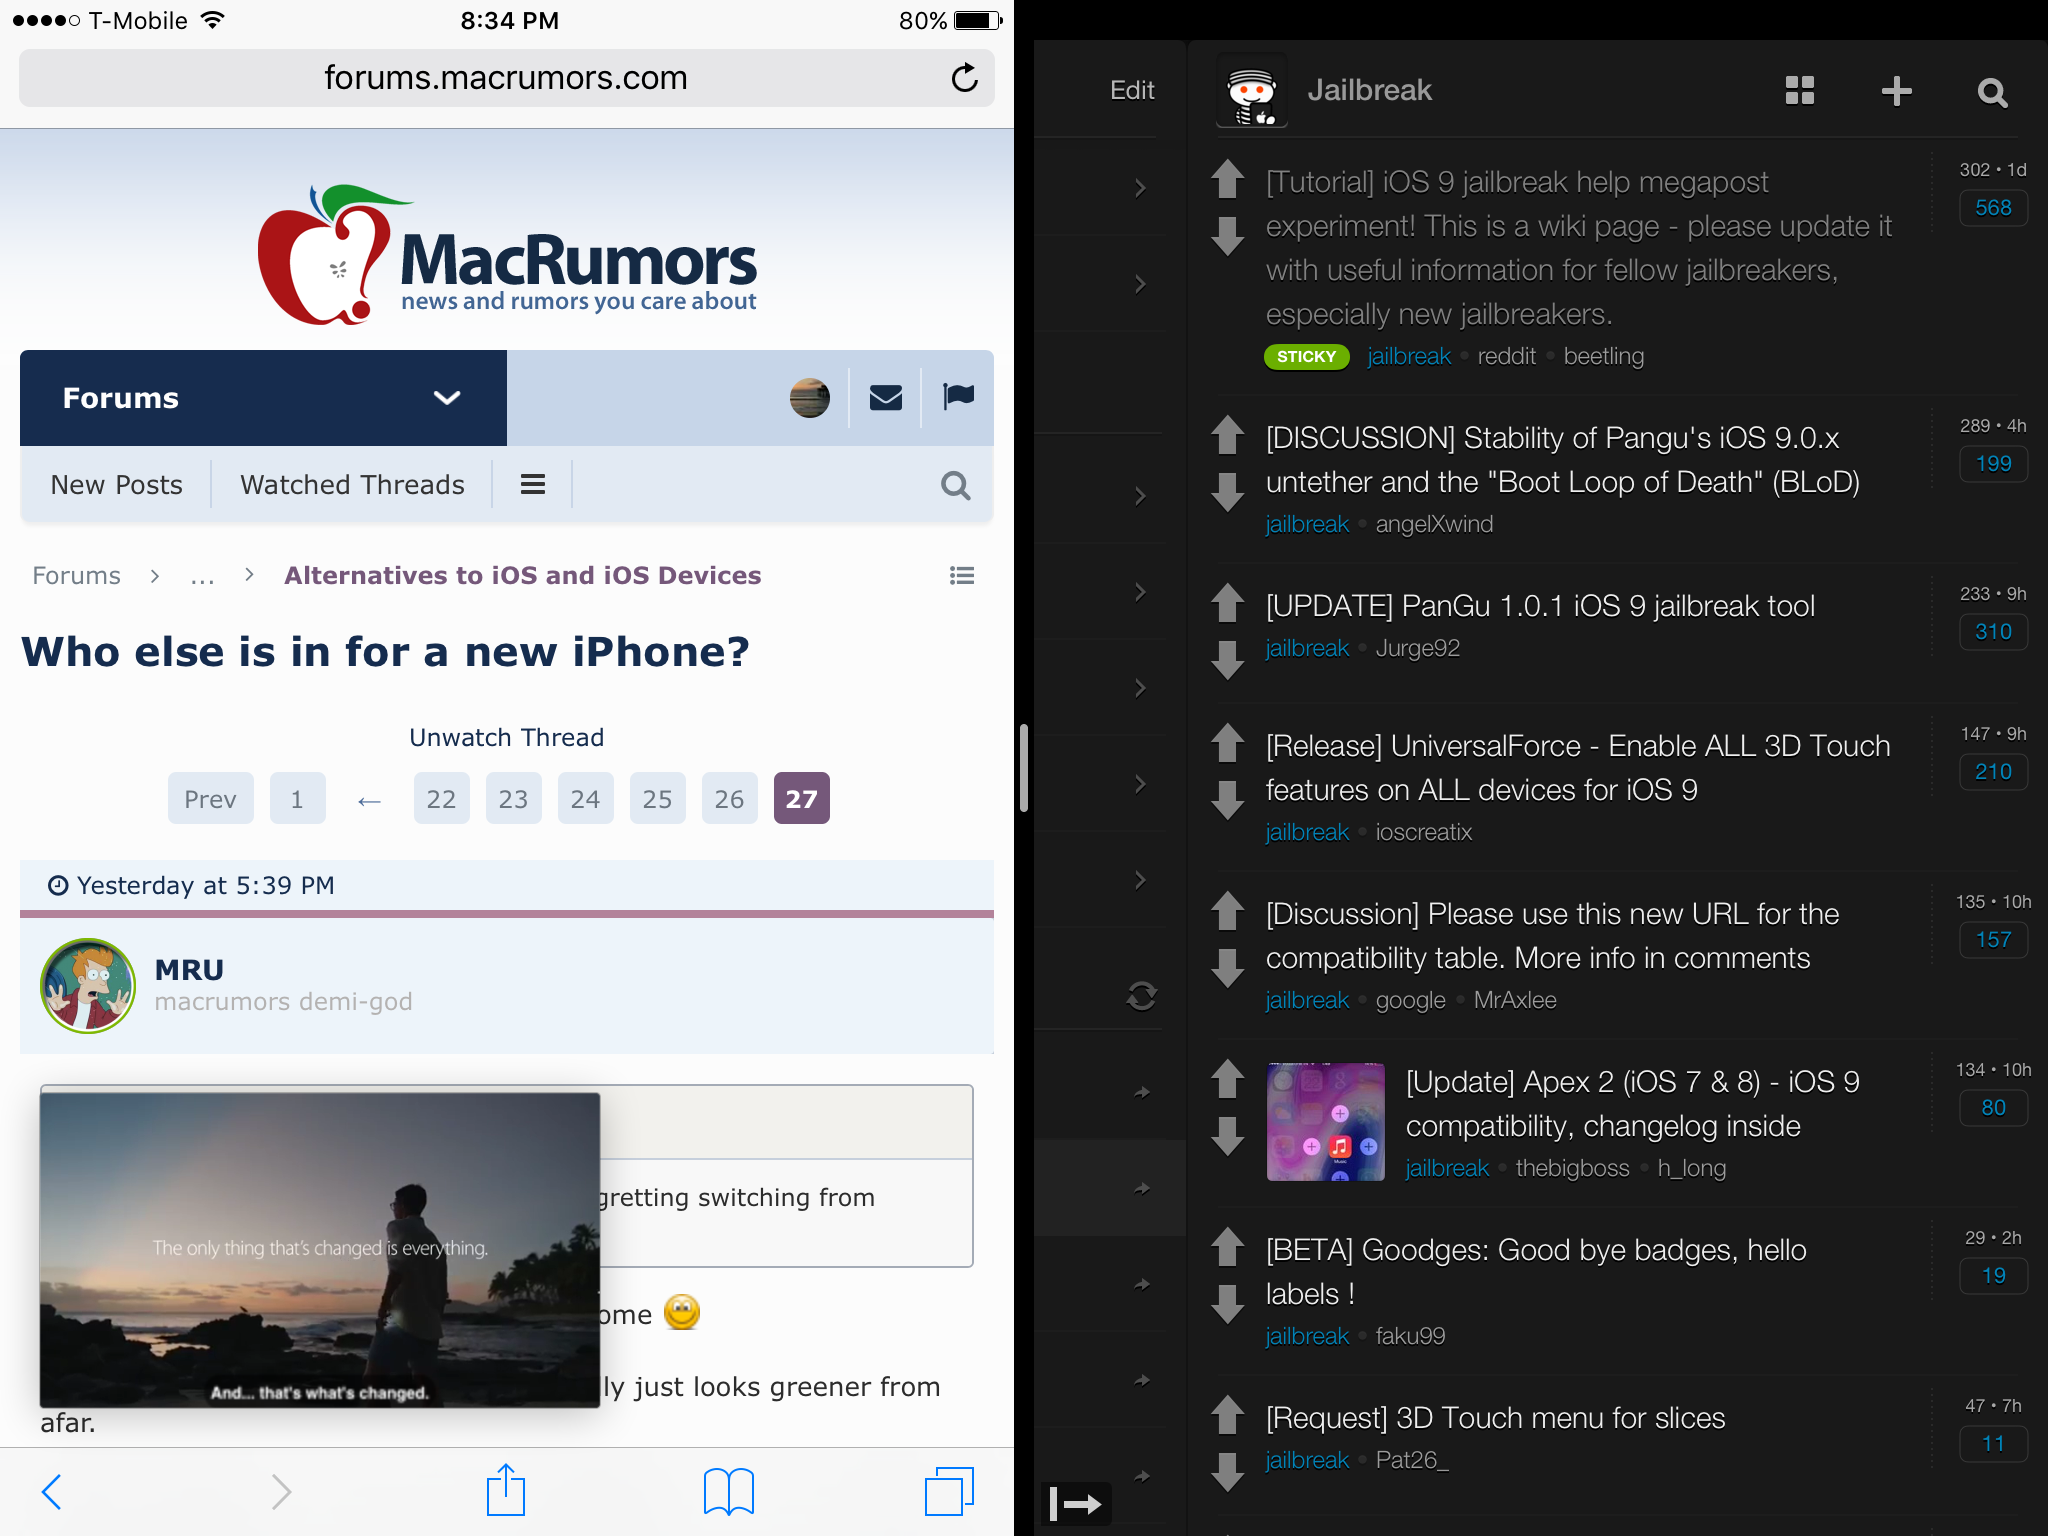Search the Jailbreak subreddit magnifier icon
The width and height of the screenshot is (2048, 1536).
(x=1992, y=93)
